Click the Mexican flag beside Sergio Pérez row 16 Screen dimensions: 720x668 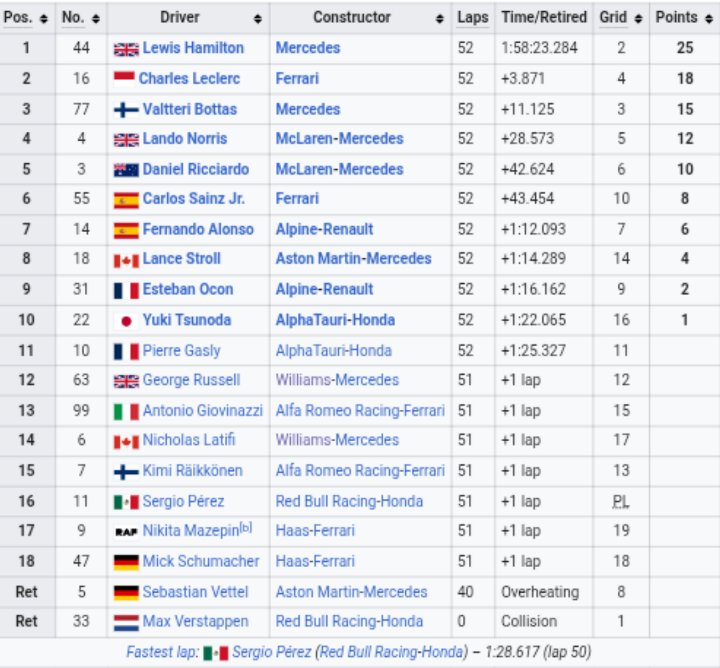[x=126, y=502]
